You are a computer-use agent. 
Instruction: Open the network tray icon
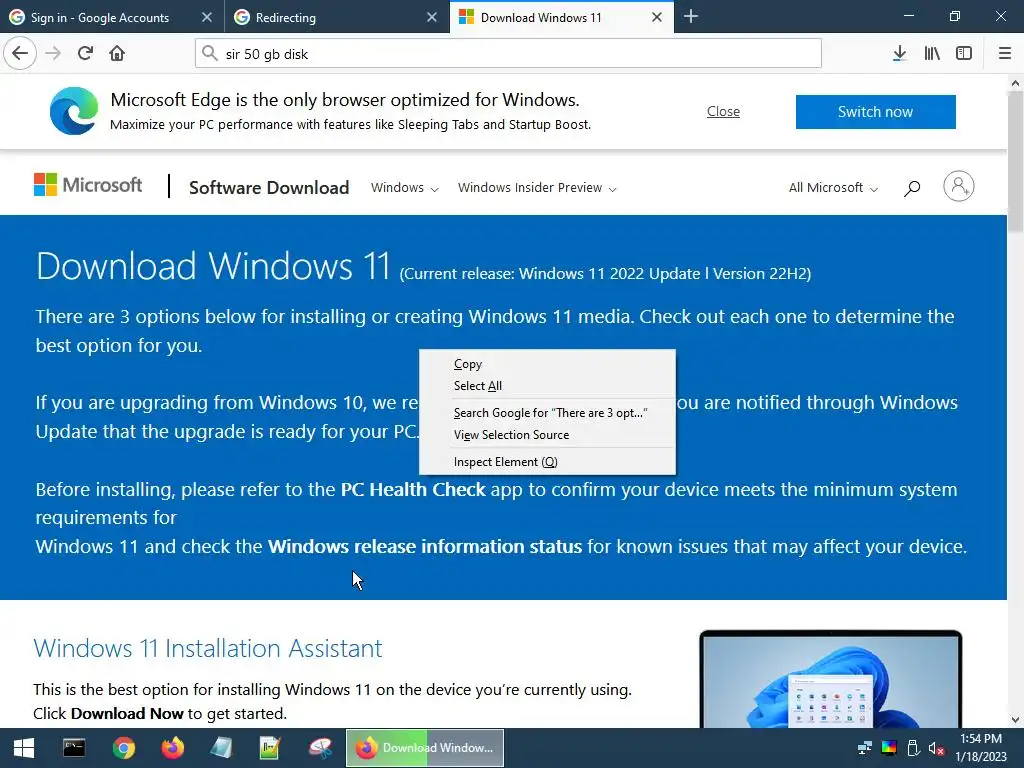pos(865,748)
